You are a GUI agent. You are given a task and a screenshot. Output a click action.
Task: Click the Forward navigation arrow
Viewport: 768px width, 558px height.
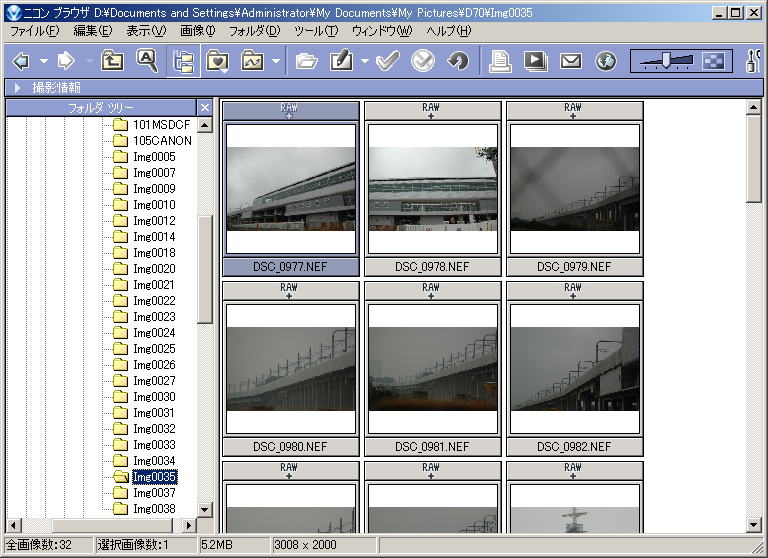66,61
